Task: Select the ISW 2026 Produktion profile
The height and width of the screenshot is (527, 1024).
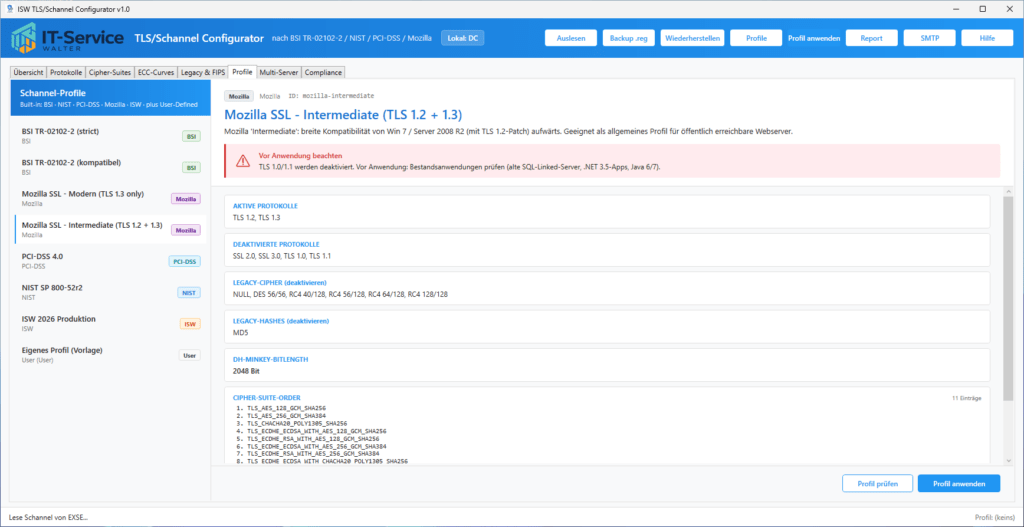Action: coord(110,323)
